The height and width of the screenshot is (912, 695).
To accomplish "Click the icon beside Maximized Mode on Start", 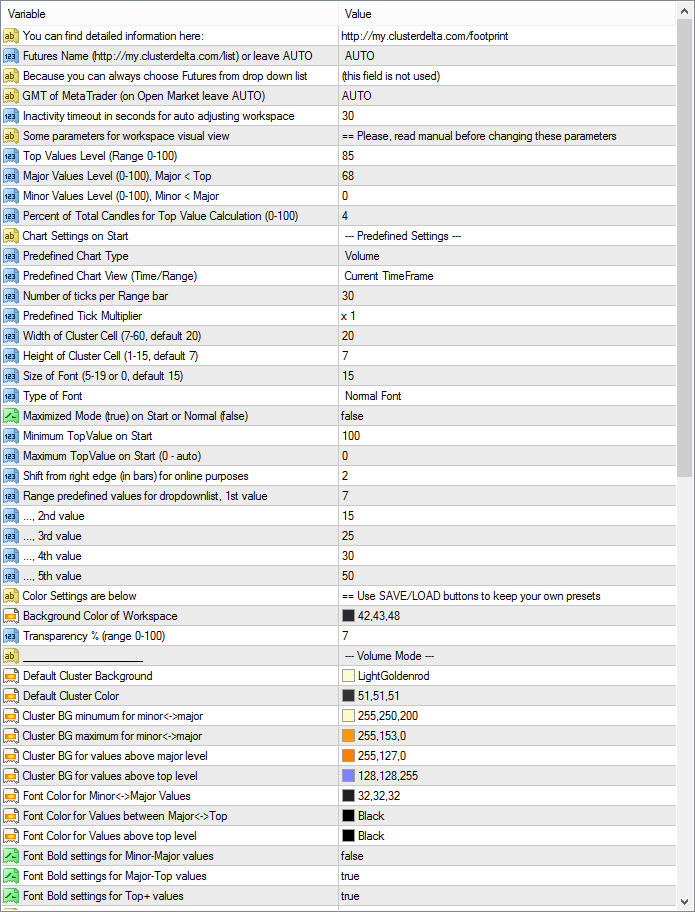I will tap(11, 416).
